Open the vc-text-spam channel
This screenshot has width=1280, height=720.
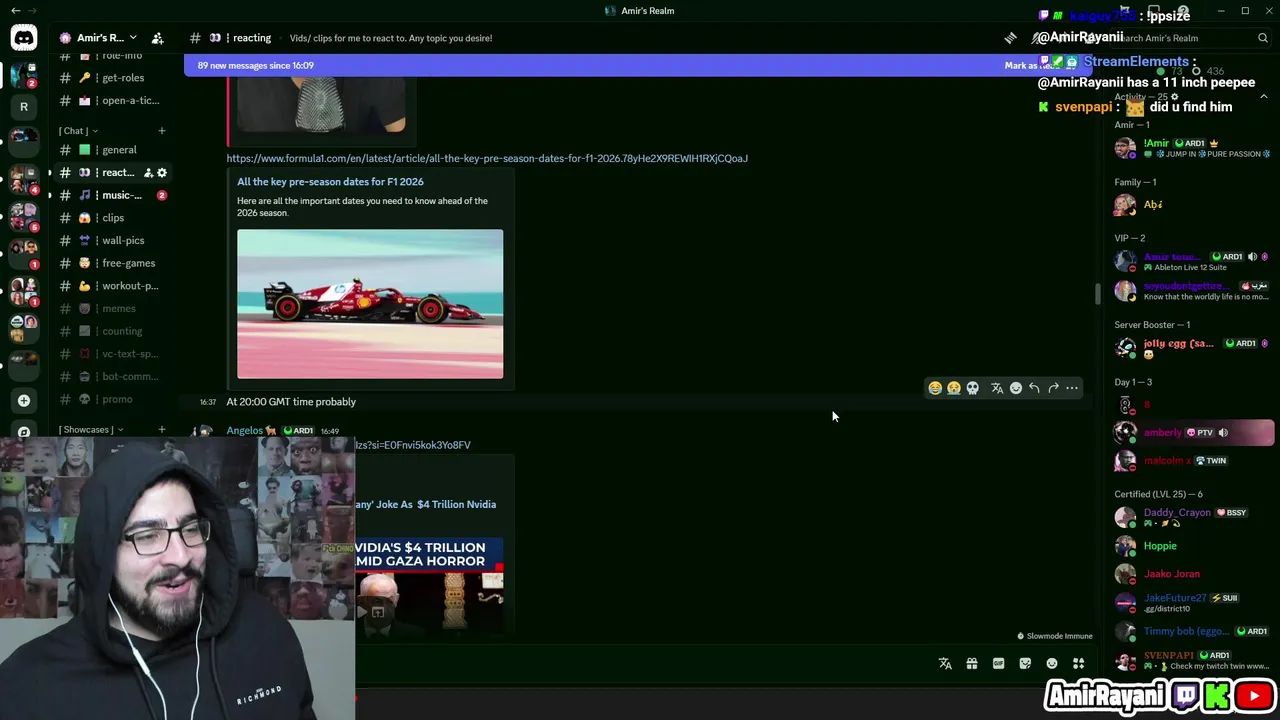click(112, 354)
